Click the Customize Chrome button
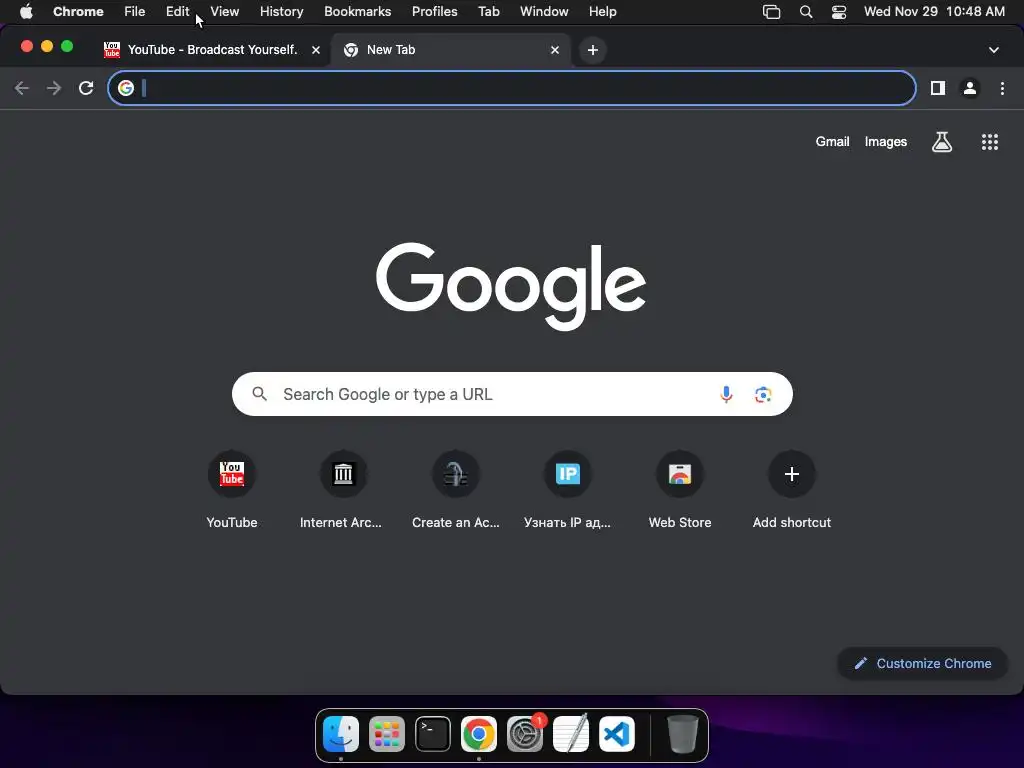The width and height of the screenshot is (1024, 768). (923, 664)
